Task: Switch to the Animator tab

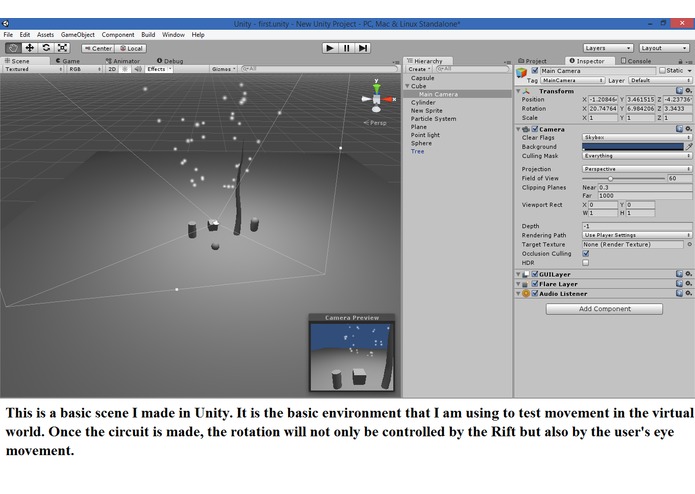Action: pos(123,61)
